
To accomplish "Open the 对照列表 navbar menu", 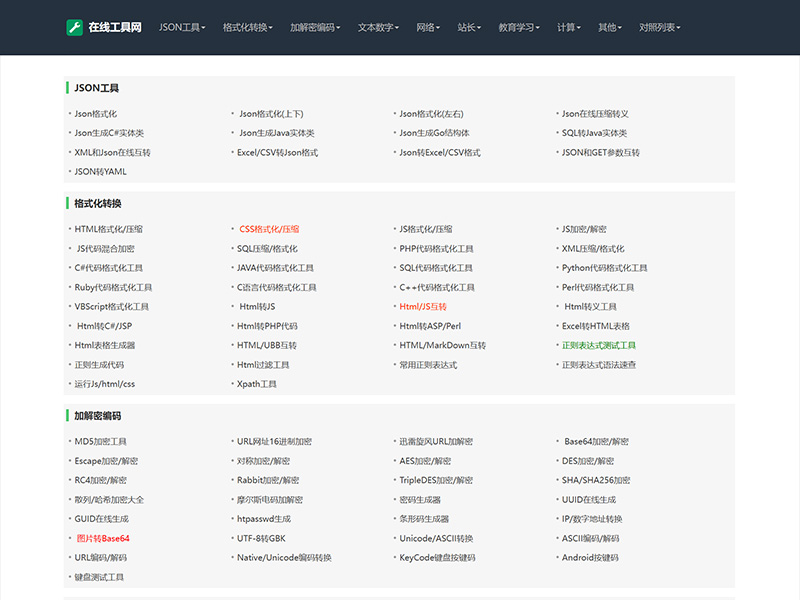I will 661,28.
